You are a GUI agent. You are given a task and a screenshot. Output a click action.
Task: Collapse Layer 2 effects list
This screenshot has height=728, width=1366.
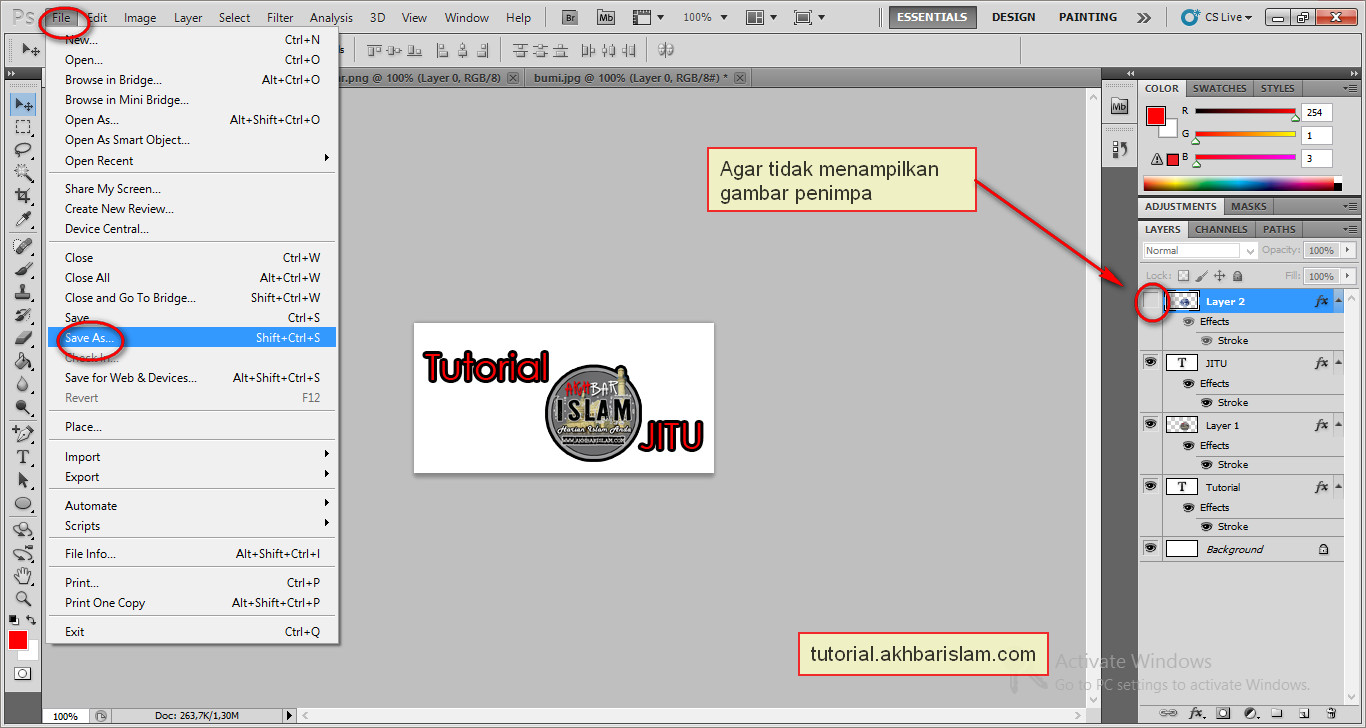pos(1338,301)
